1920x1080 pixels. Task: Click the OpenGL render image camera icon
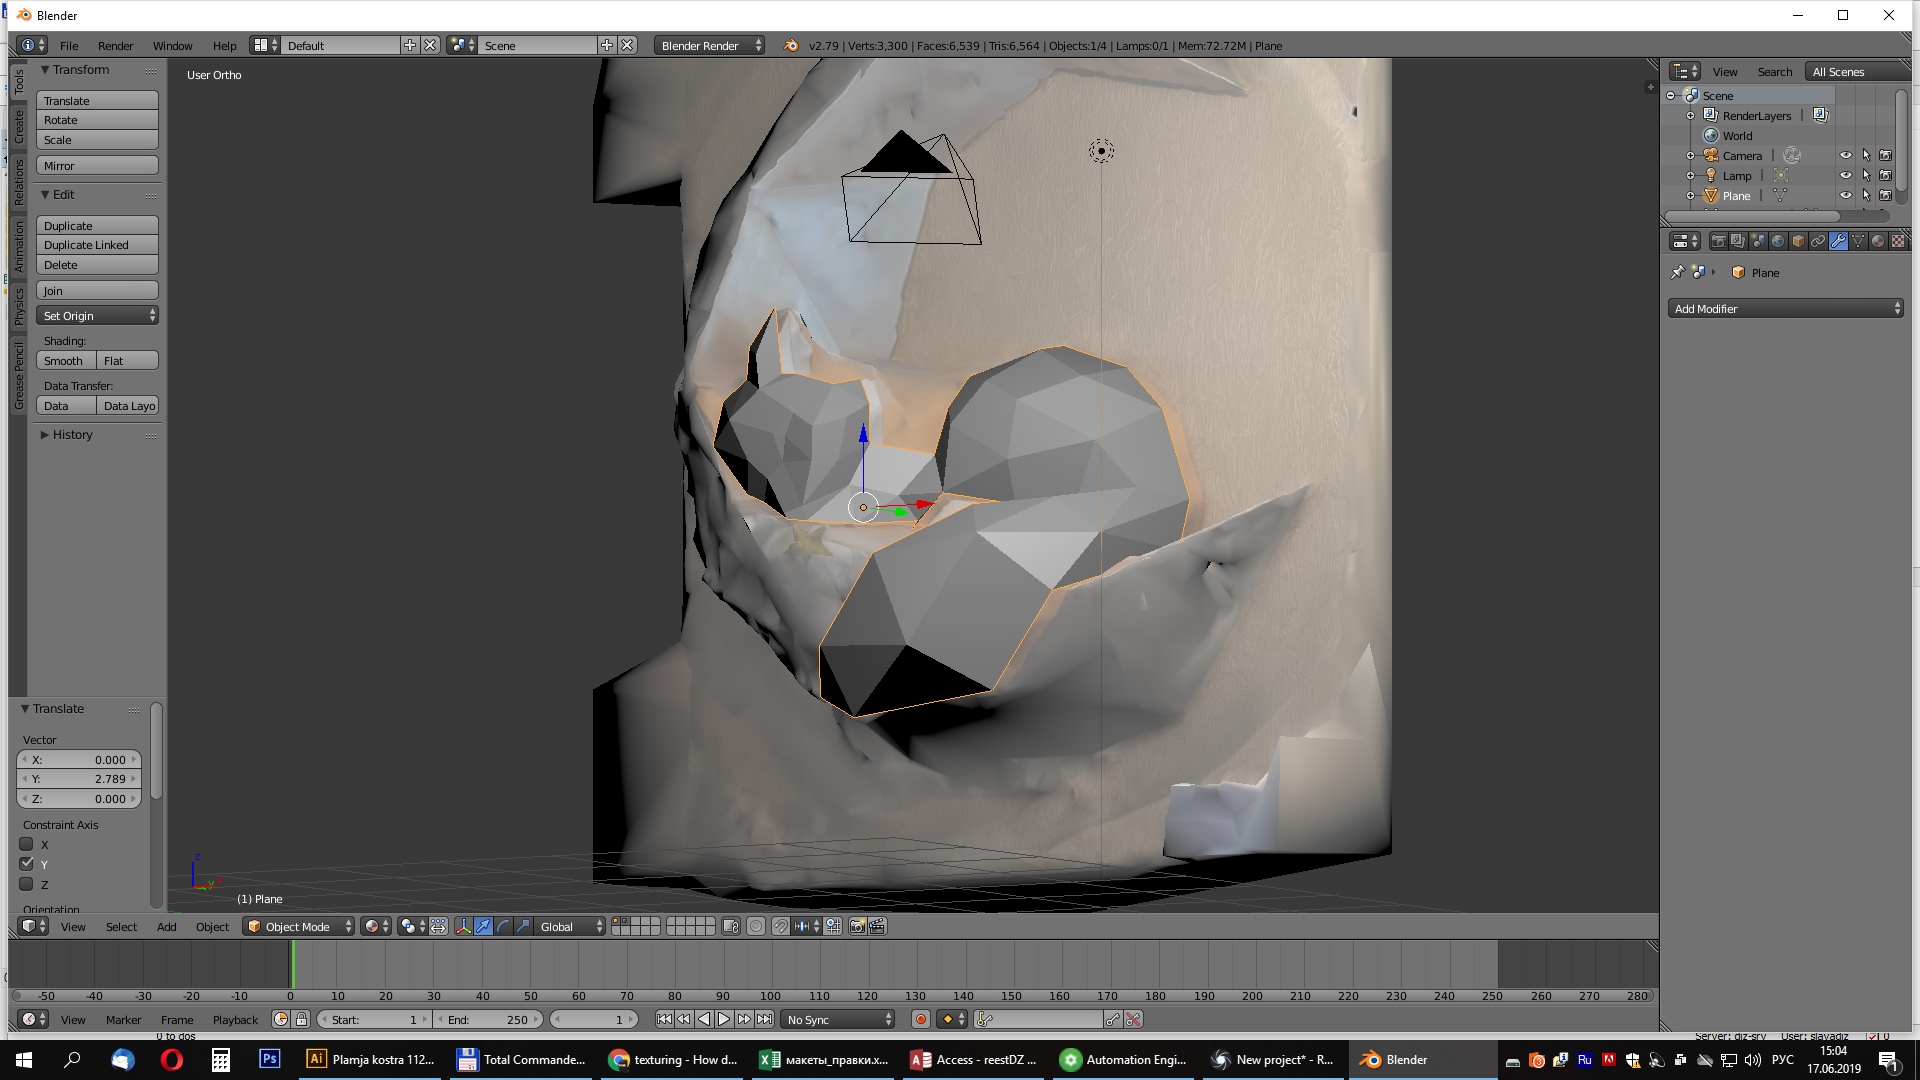coord(857,927)
